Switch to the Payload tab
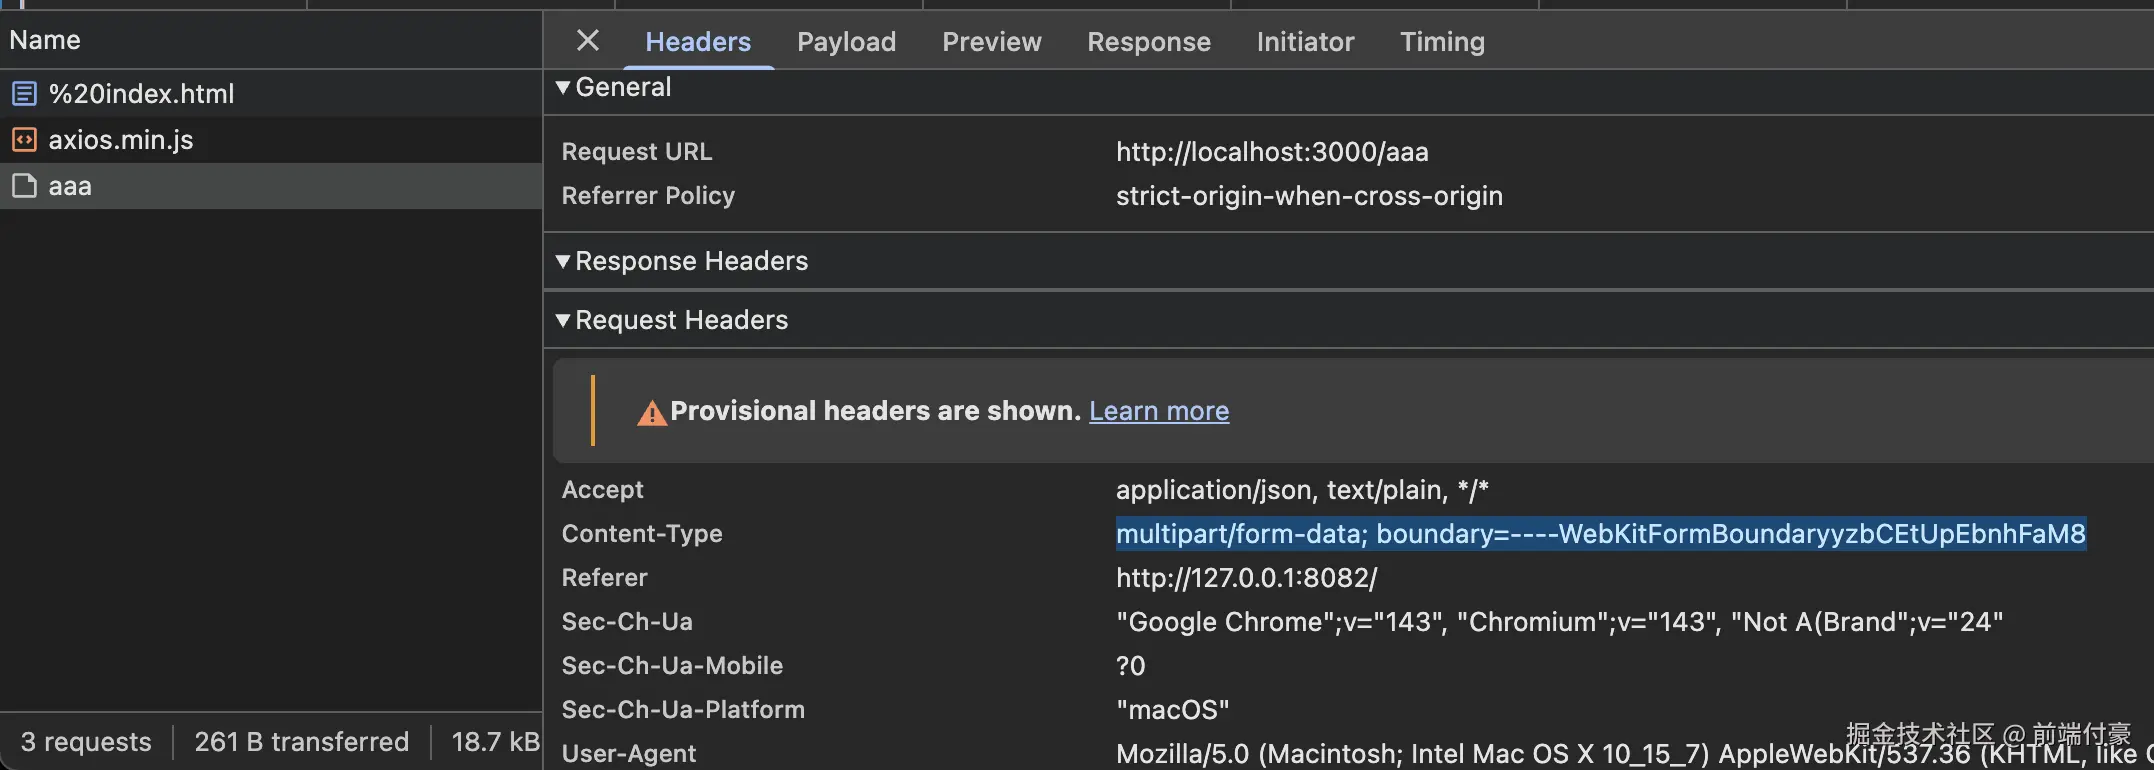2154x770 pixels. click(x=846, y=42)
